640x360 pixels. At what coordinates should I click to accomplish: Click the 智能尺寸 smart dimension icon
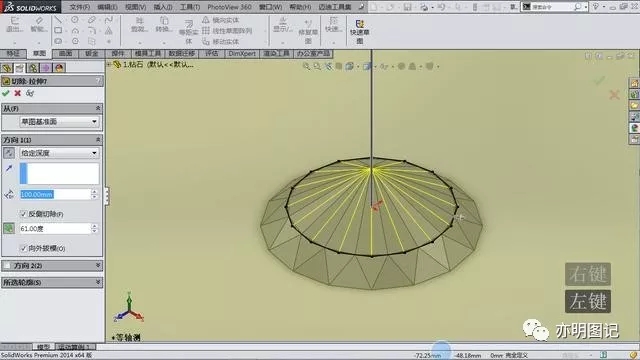(39, 24)
